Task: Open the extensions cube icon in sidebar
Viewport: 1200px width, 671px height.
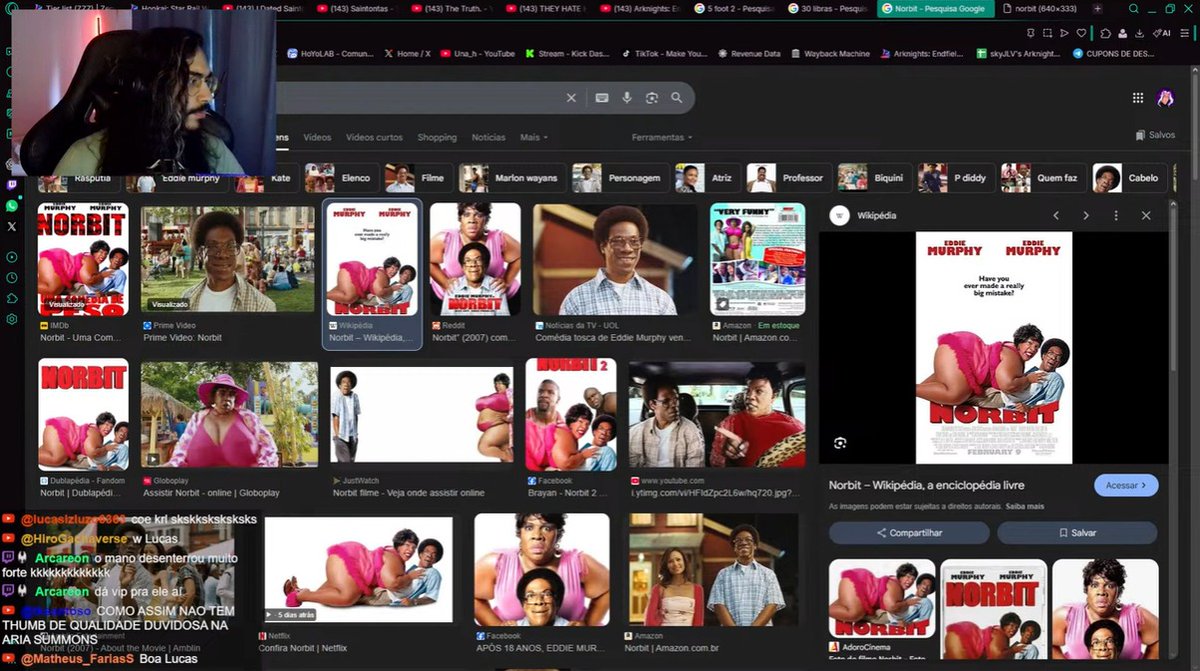Action: point(11,298)
